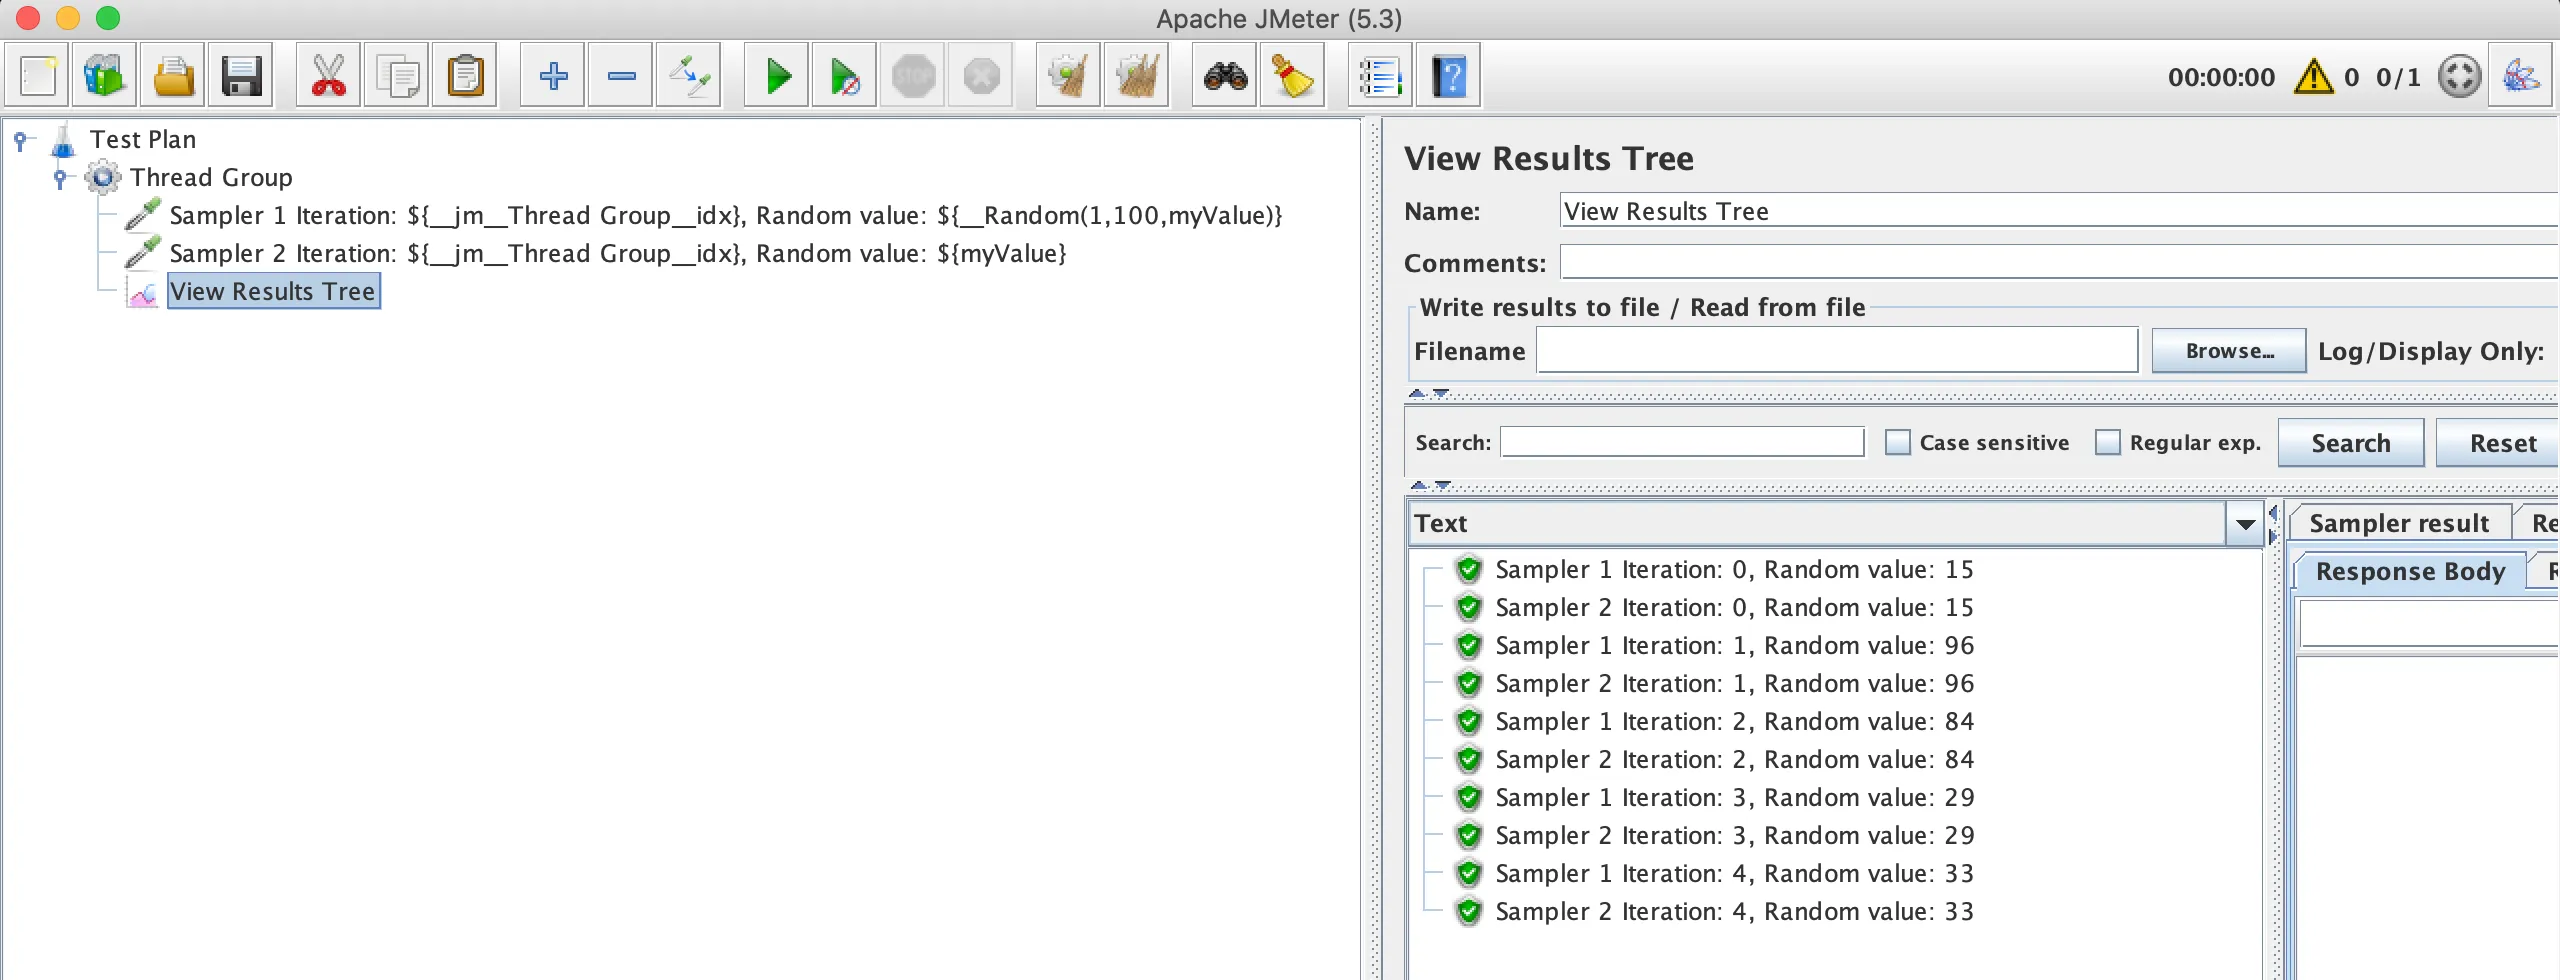Expand all nodes with plus icon
2560x980 pixels.
(x=553, y=76)
